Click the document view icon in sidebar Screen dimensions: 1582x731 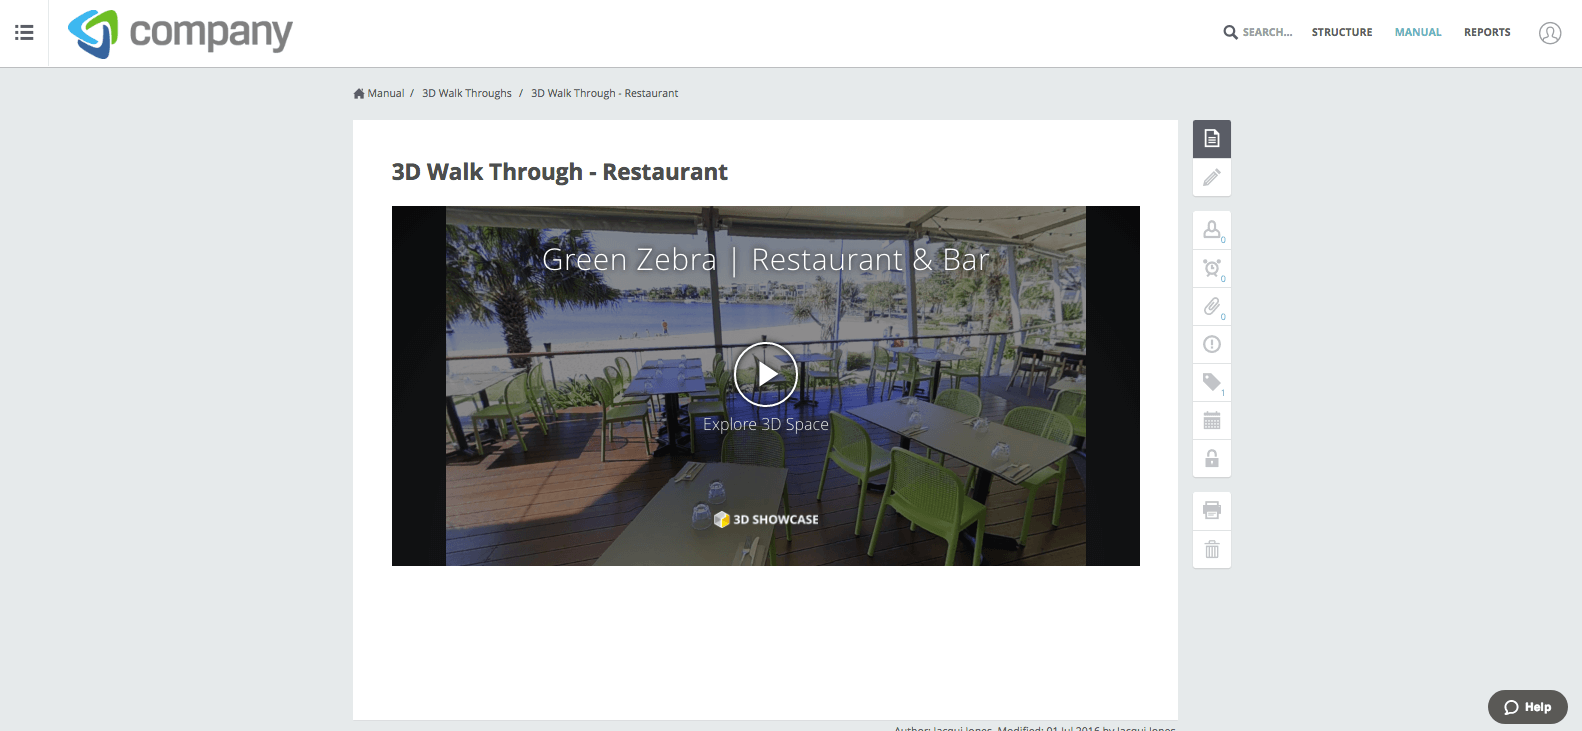pos(1212,139)
